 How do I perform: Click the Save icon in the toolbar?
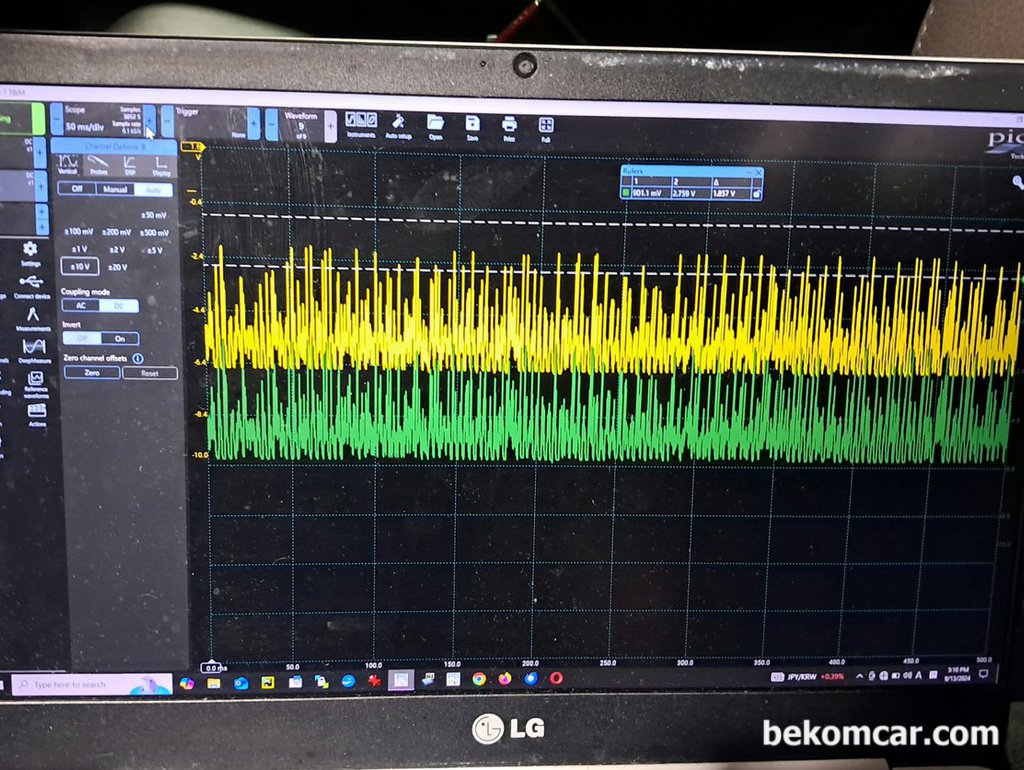[472, 126]
